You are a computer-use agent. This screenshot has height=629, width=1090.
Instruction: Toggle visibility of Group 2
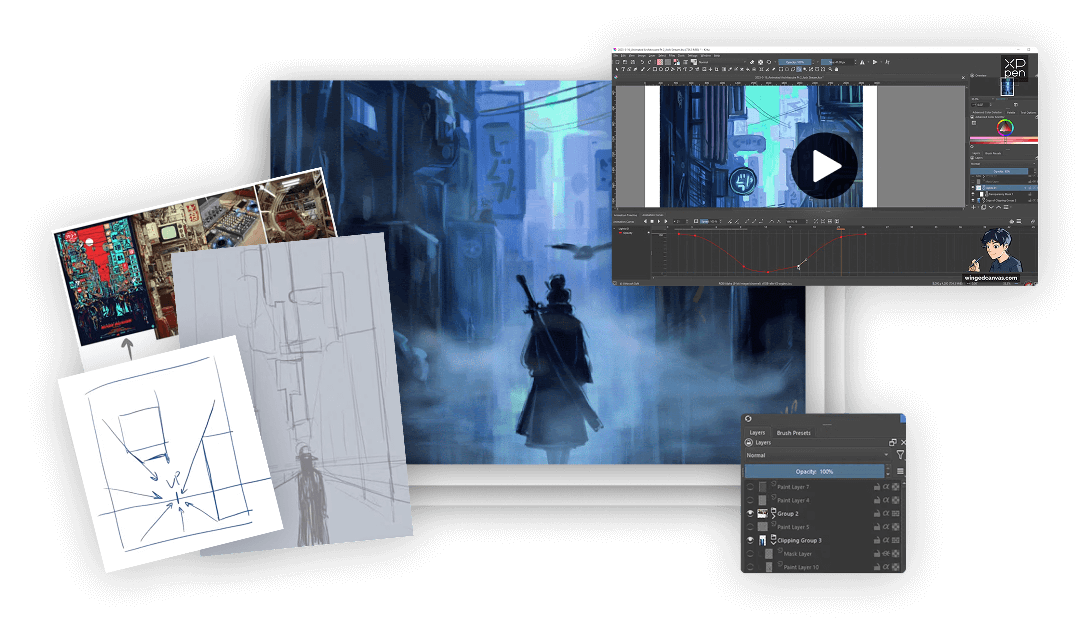coord(749,513)
